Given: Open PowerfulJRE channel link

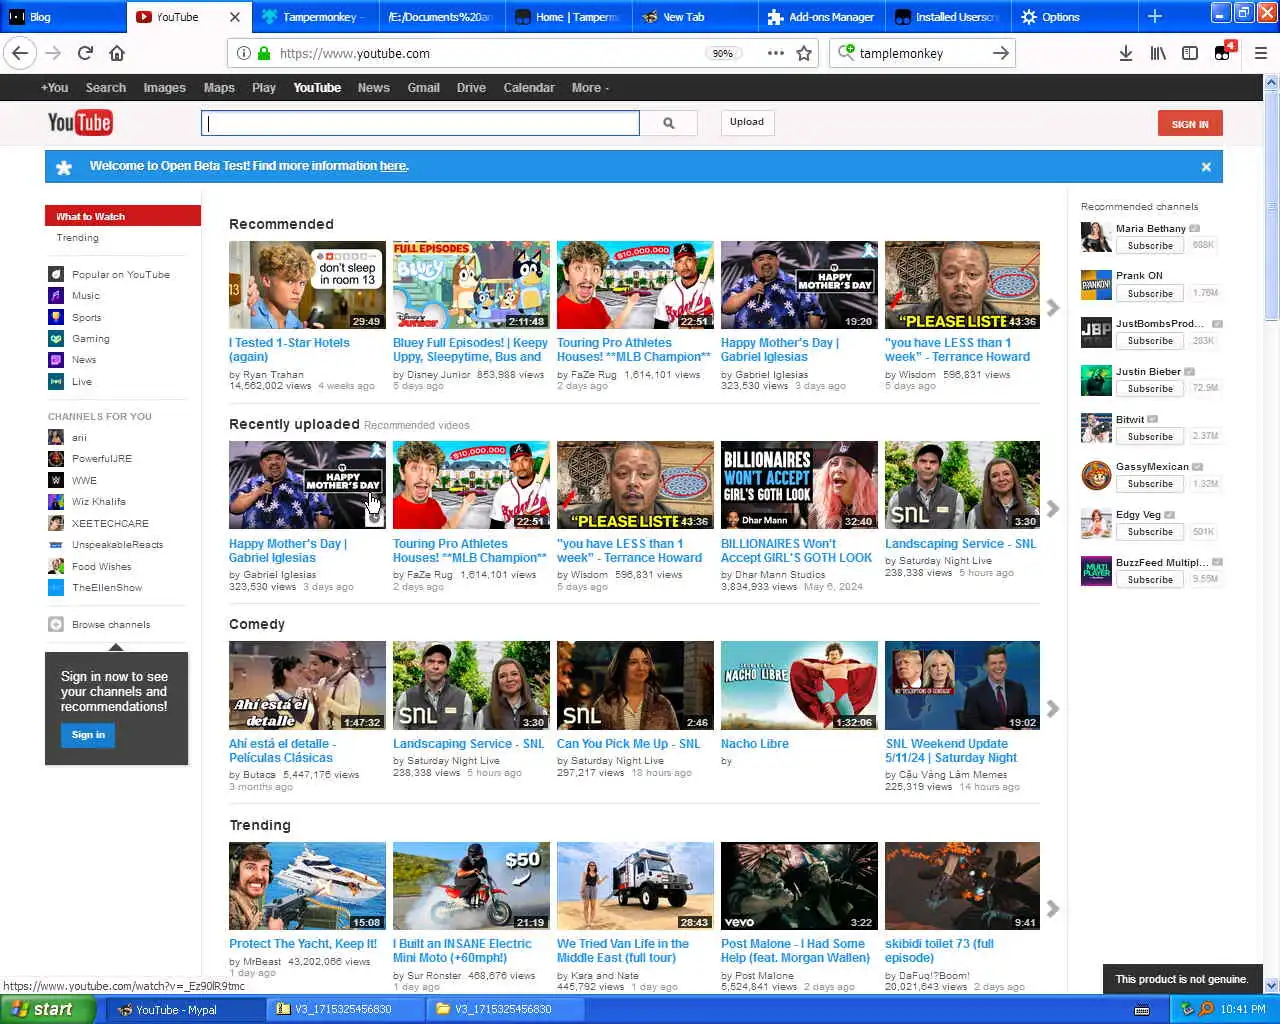Looking at the screenshot, I should click(101, 459).
